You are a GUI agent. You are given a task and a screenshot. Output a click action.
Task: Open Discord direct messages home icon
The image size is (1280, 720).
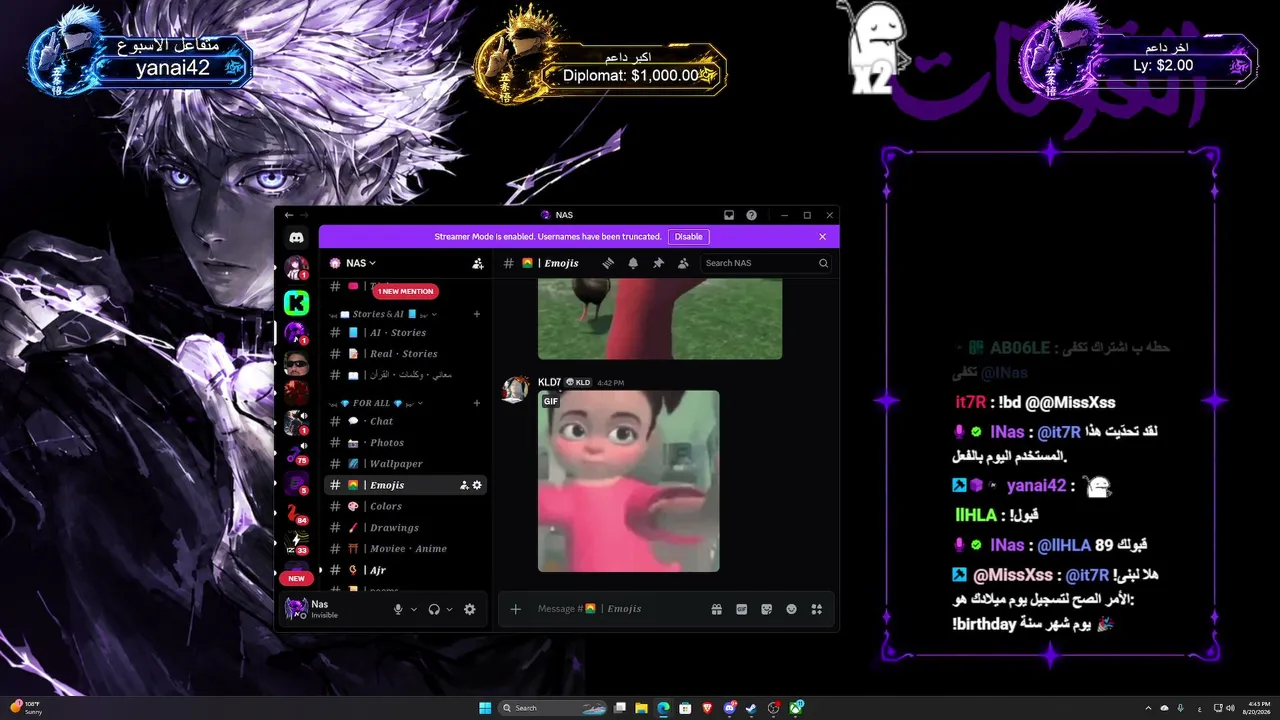point(296,238)
